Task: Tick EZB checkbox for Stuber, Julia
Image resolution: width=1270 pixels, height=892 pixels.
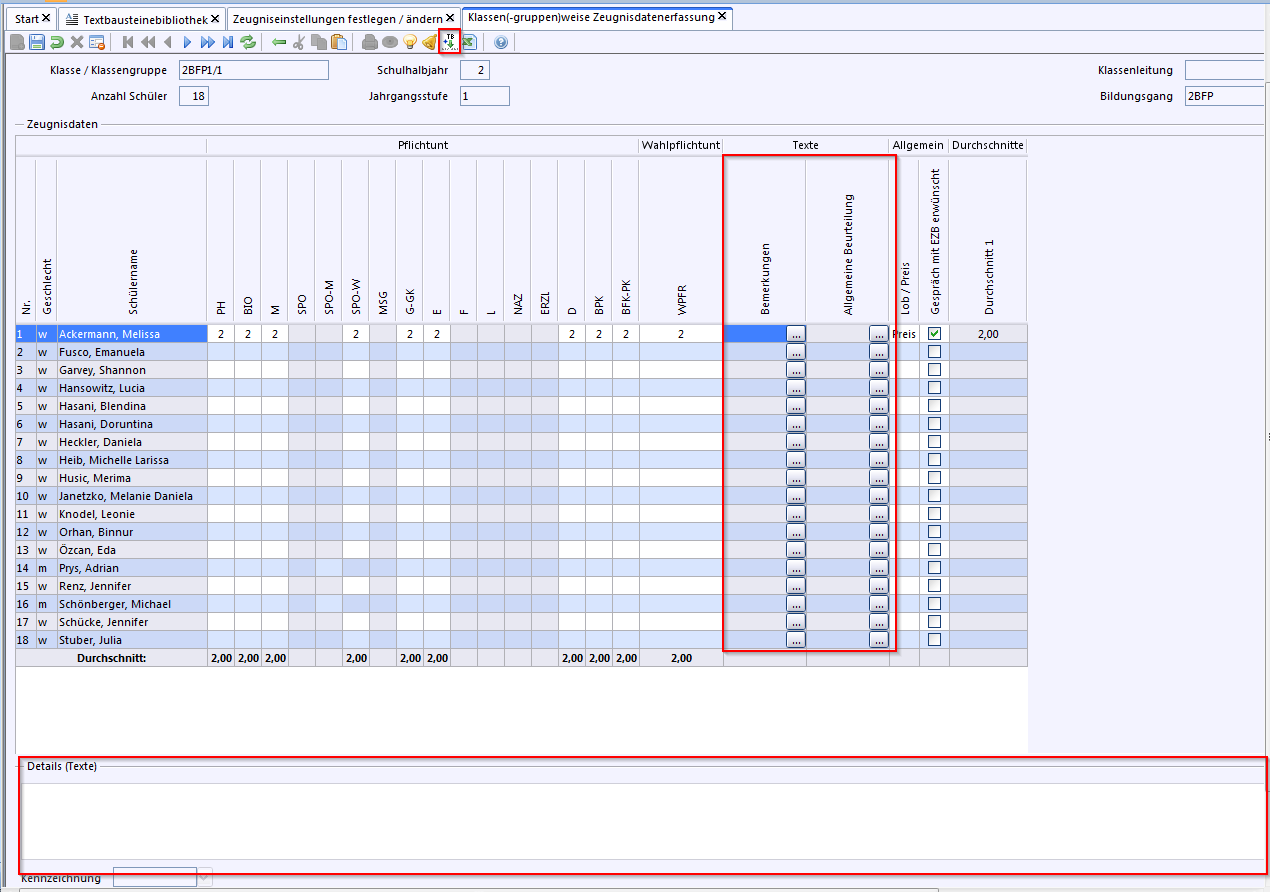Action: pos(934,640)
